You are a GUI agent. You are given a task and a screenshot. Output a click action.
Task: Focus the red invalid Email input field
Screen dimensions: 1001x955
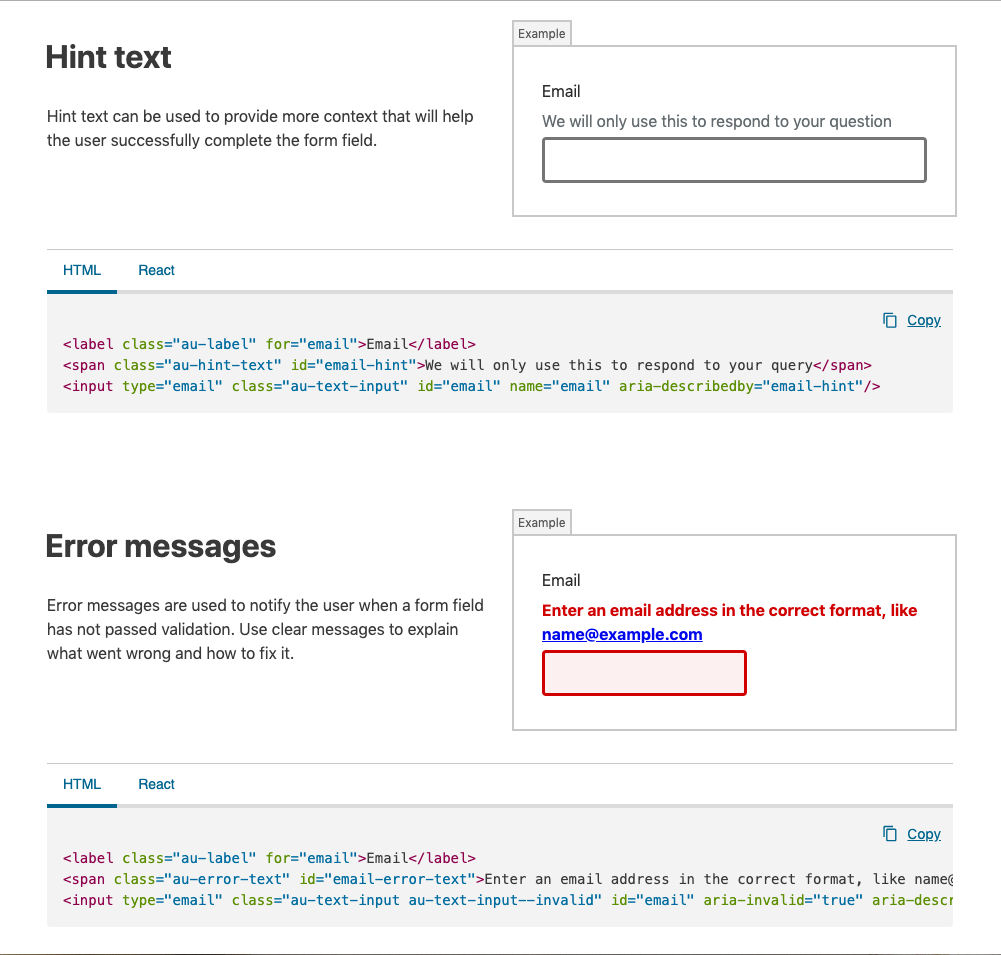[644, 673]
